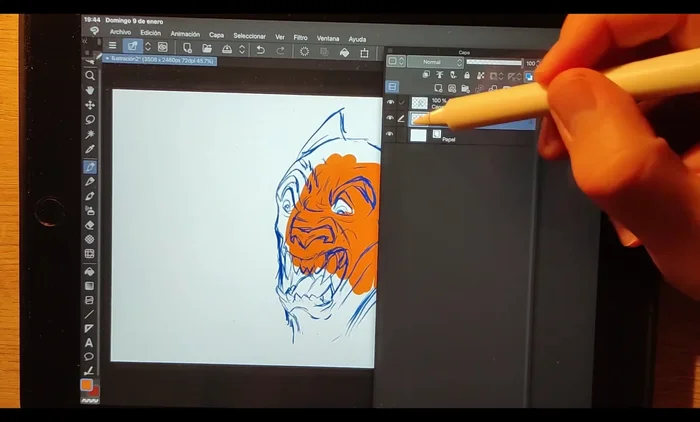Toggle visibility of the top 100% layer
700x422 pixels.
click(390, 102)
